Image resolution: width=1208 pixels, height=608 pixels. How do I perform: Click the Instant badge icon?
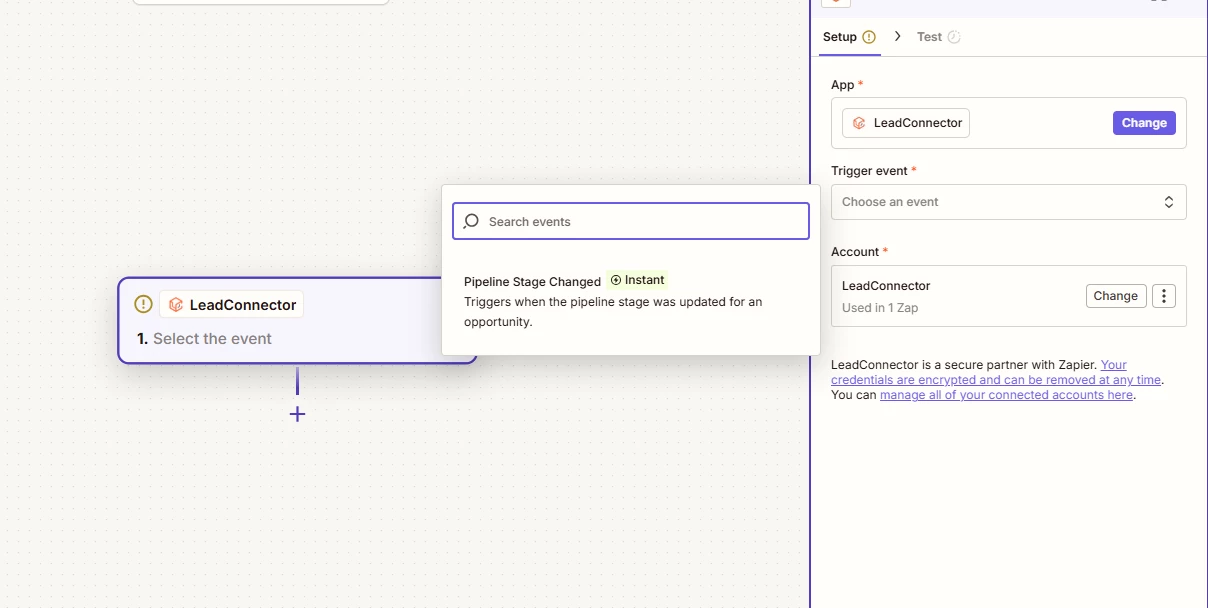(616, 280)
